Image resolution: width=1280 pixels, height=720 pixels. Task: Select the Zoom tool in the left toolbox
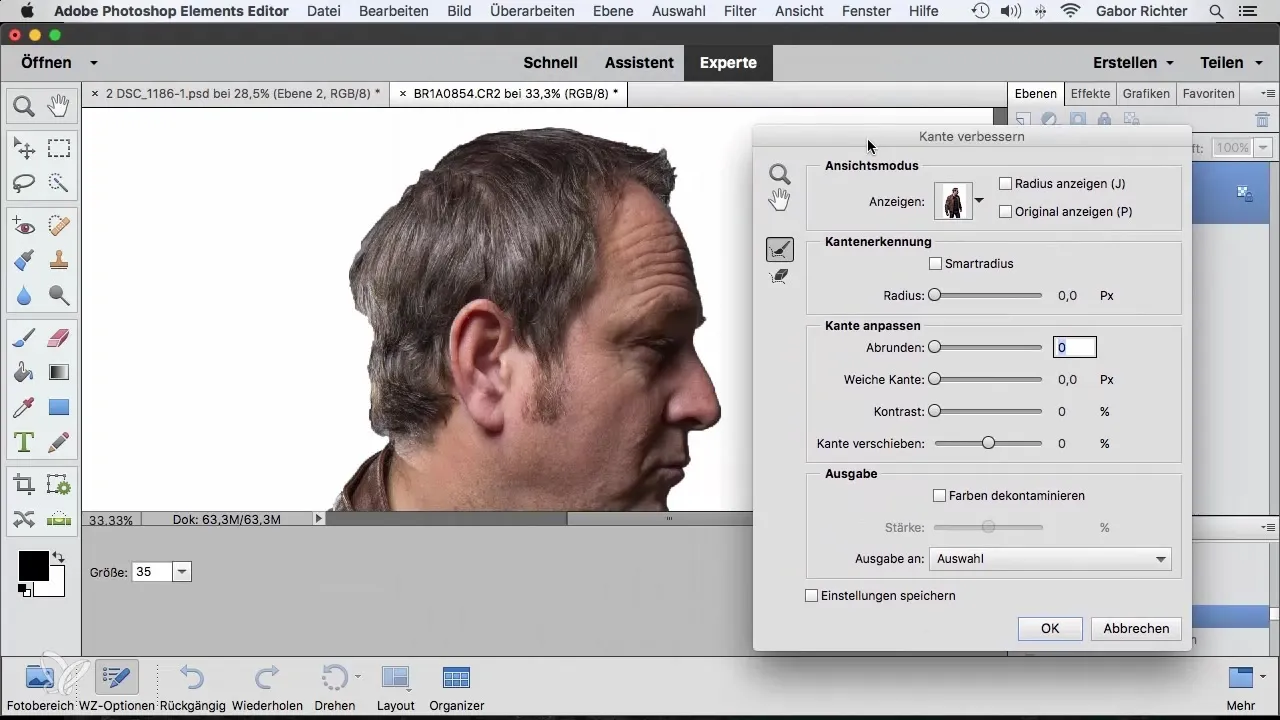click(24, 105)
